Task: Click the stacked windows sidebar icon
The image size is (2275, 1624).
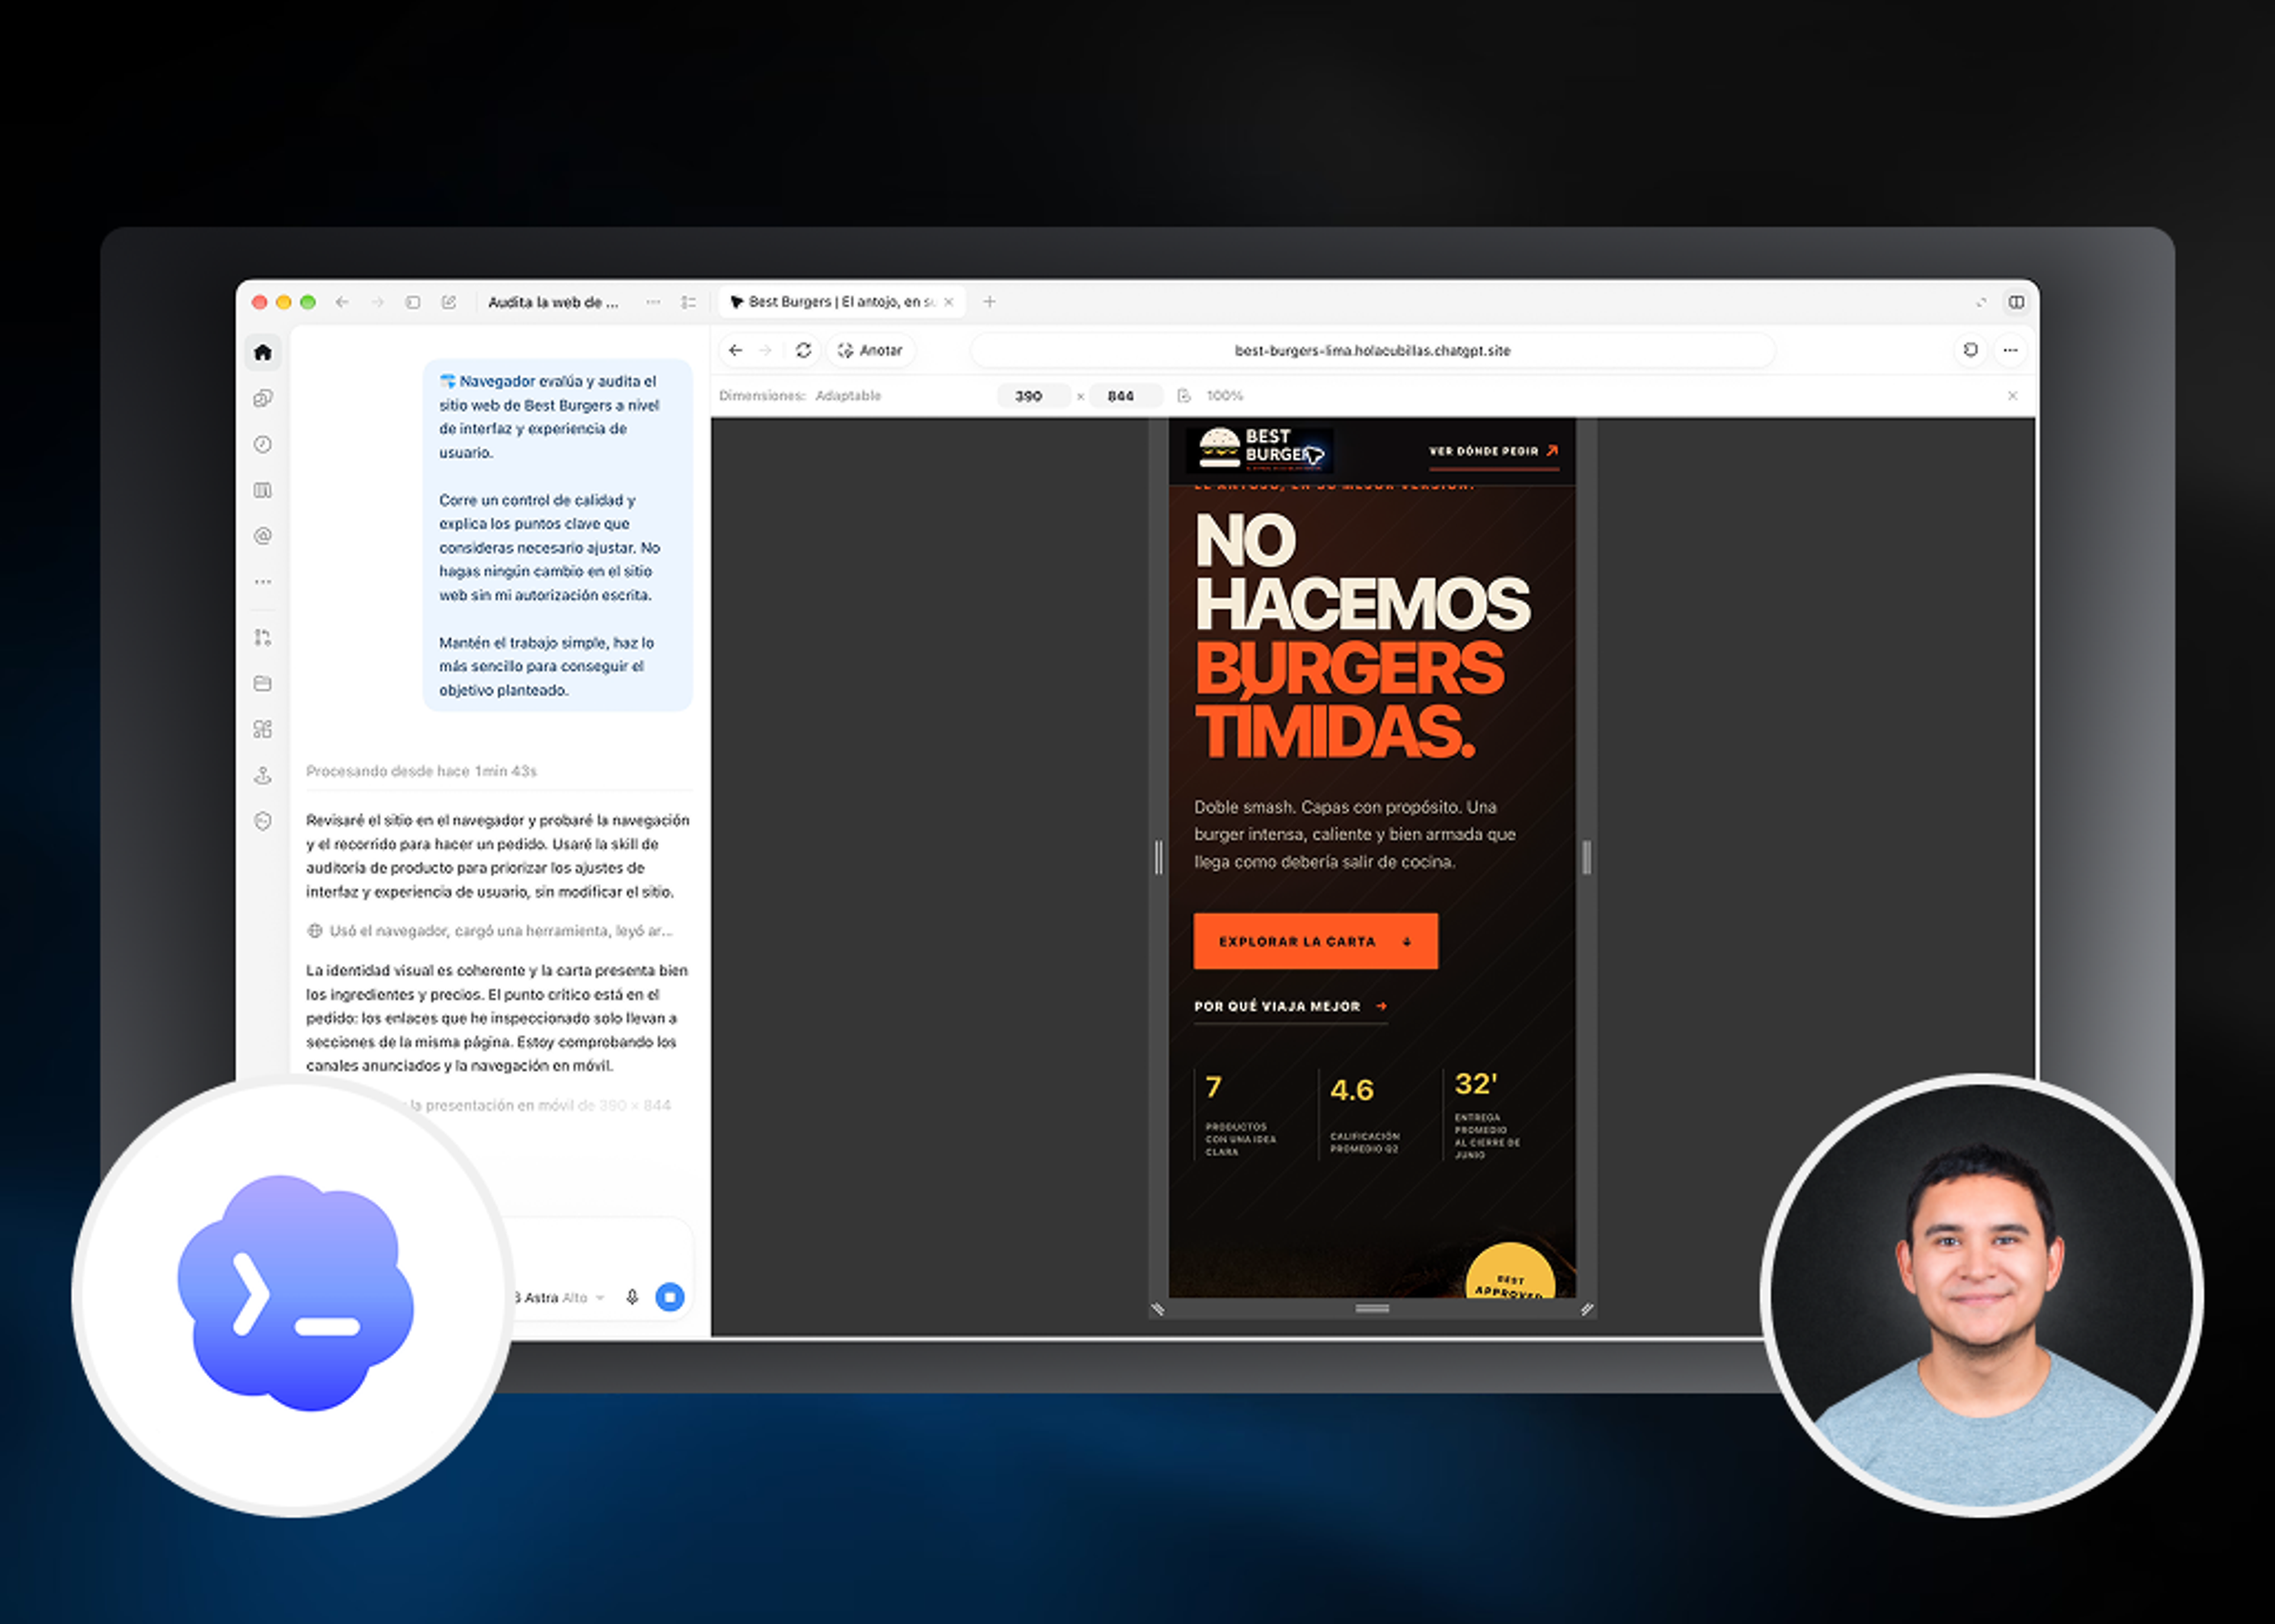Action: click(263, 398)
